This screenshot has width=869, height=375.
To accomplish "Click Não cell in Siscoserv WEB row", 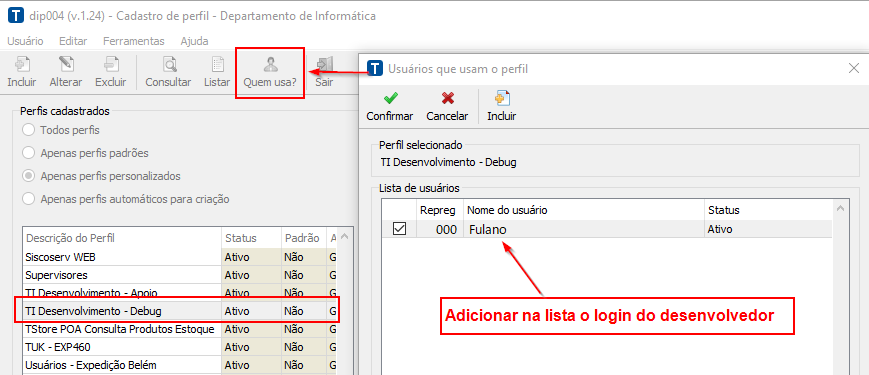I will point(304,258).
